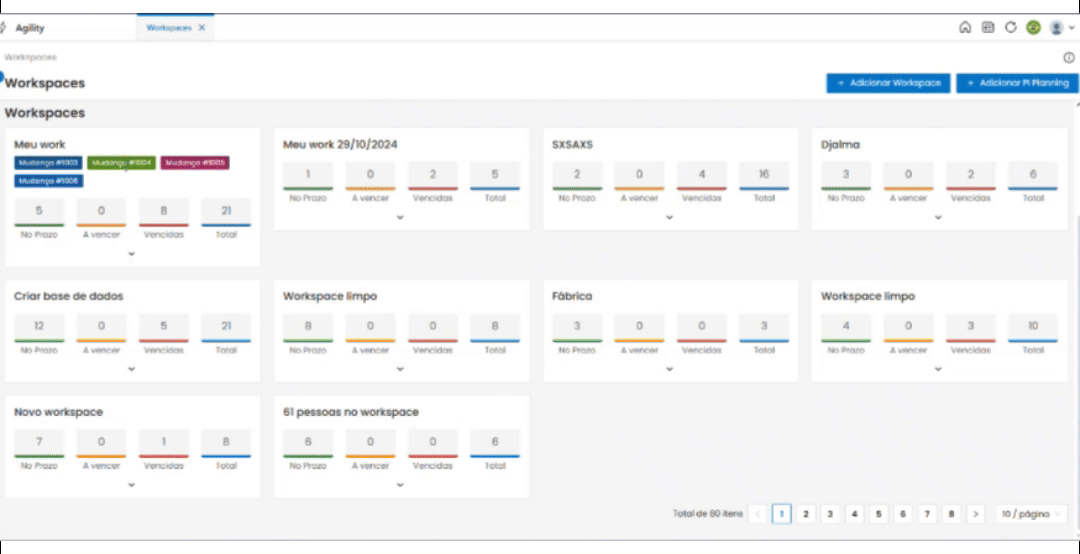Go to next page arrow in pagination
This screenshot has width=1080, height=554.
[975, 514]
